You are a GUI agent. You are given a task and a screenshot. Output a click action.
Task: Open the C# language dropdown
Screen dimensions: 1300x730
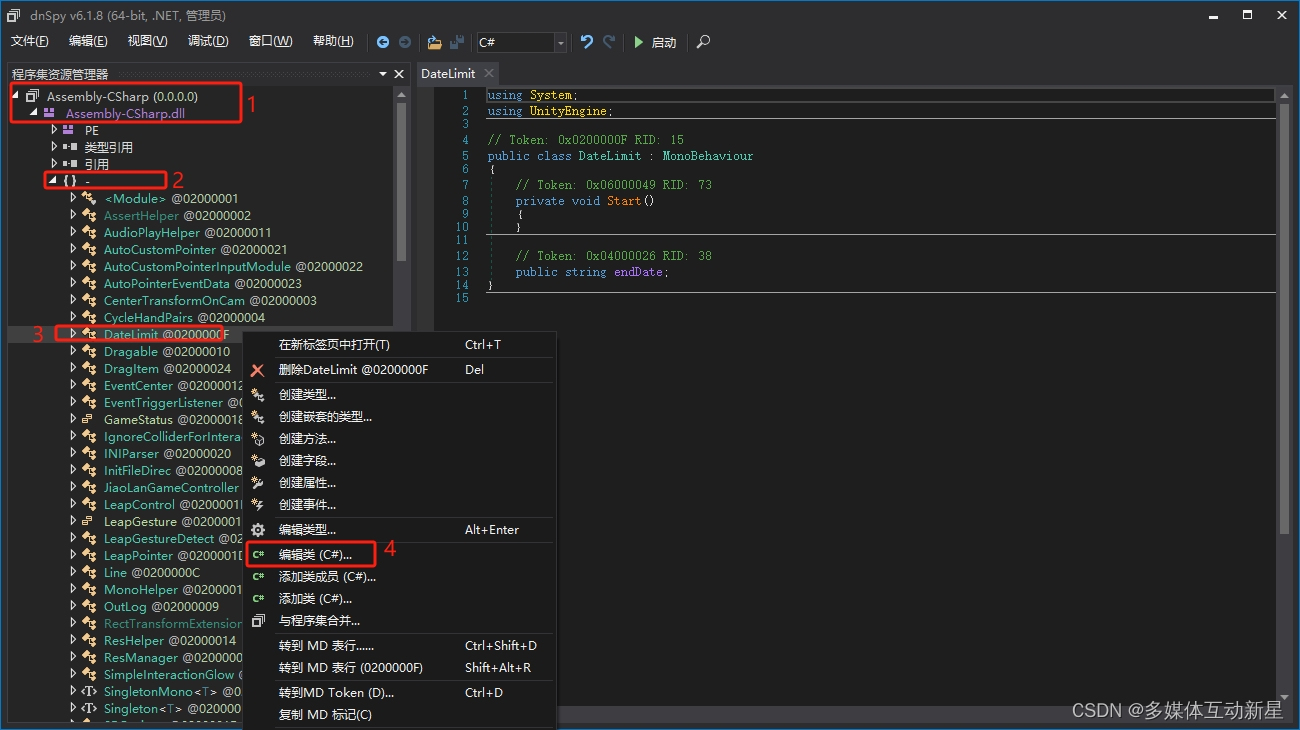pyautogui.click(x=560, y=42)
